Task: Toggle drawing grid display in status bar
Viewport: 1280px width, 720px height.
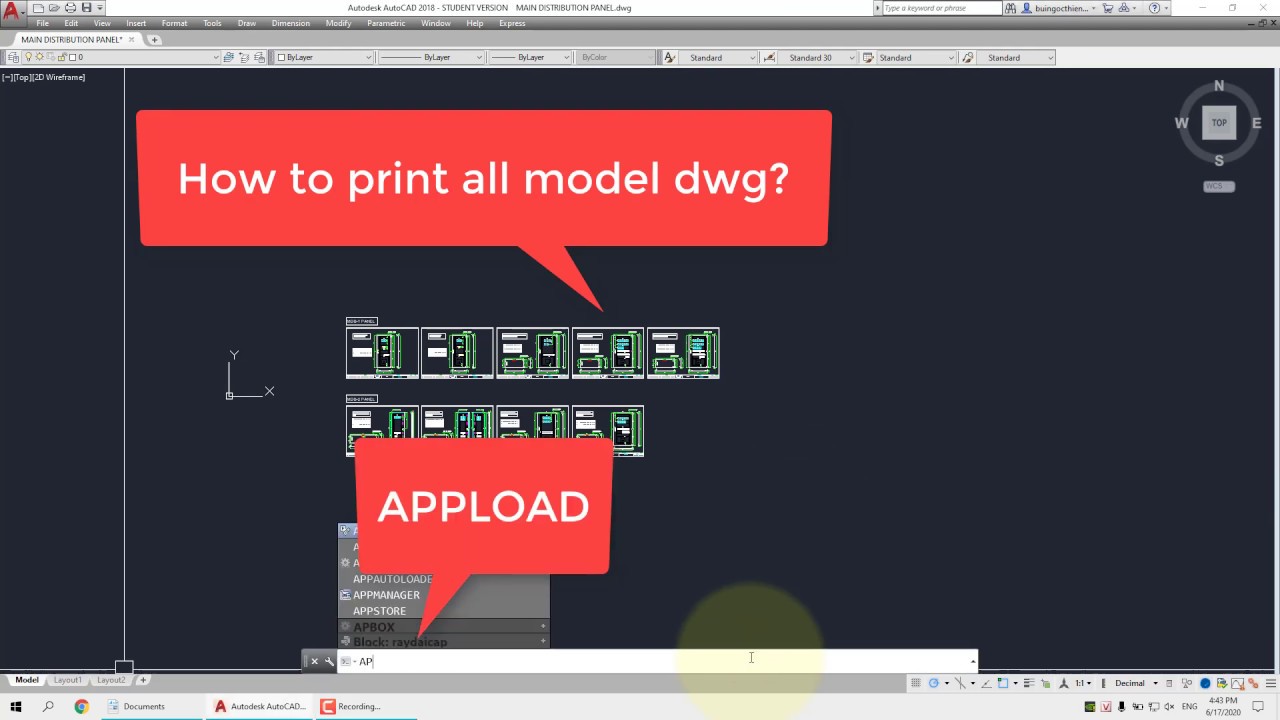Action: pyautogui.click(x=915, y=683)
